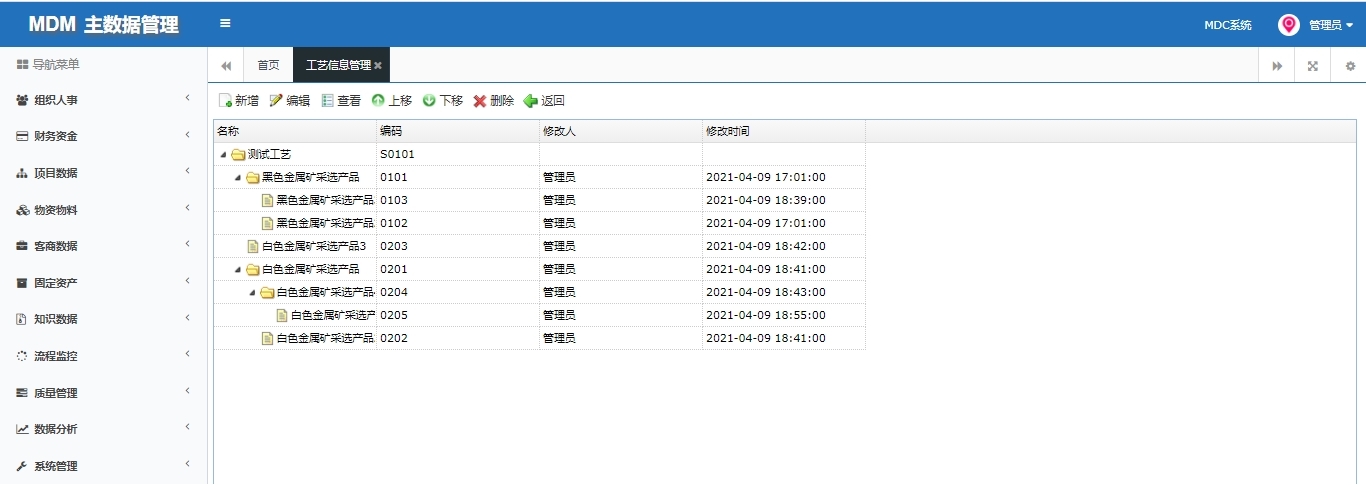The image size is (1366, 485).
Task: Click folder icon of row 0201
Action: pyautogui.click(x=253, y=270)
